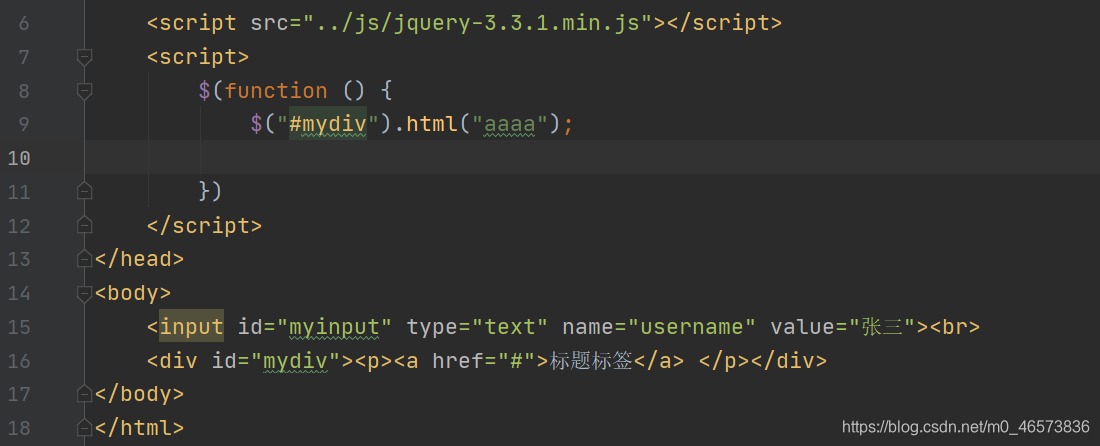The height and width of the screenshot is (446, 1100).
Task: Place cursor in the id="mydiv" attribute
Action: tap(276, 360)
